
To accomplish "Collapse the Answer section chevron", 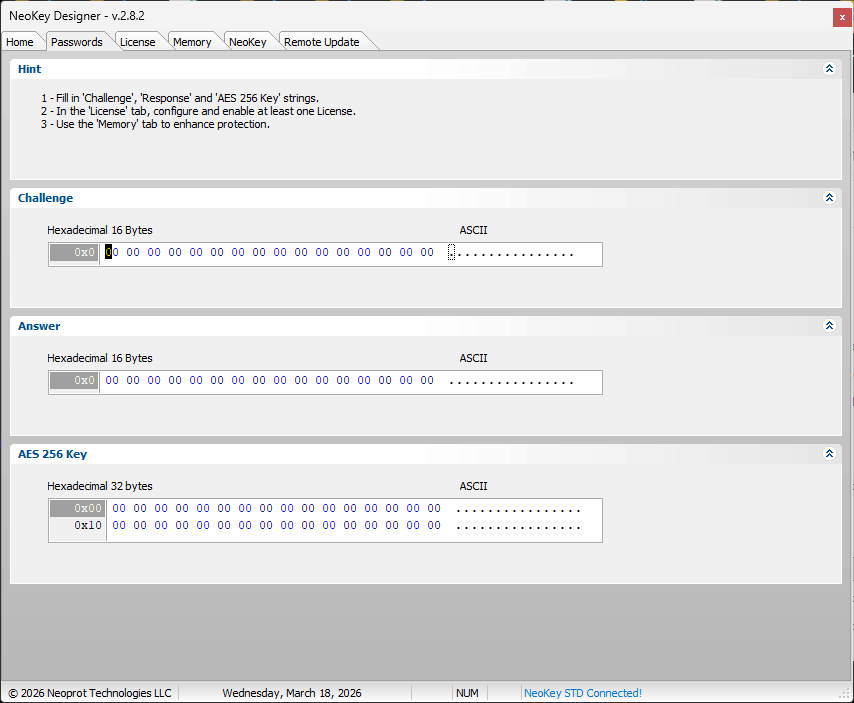I will tap(828, 326).
